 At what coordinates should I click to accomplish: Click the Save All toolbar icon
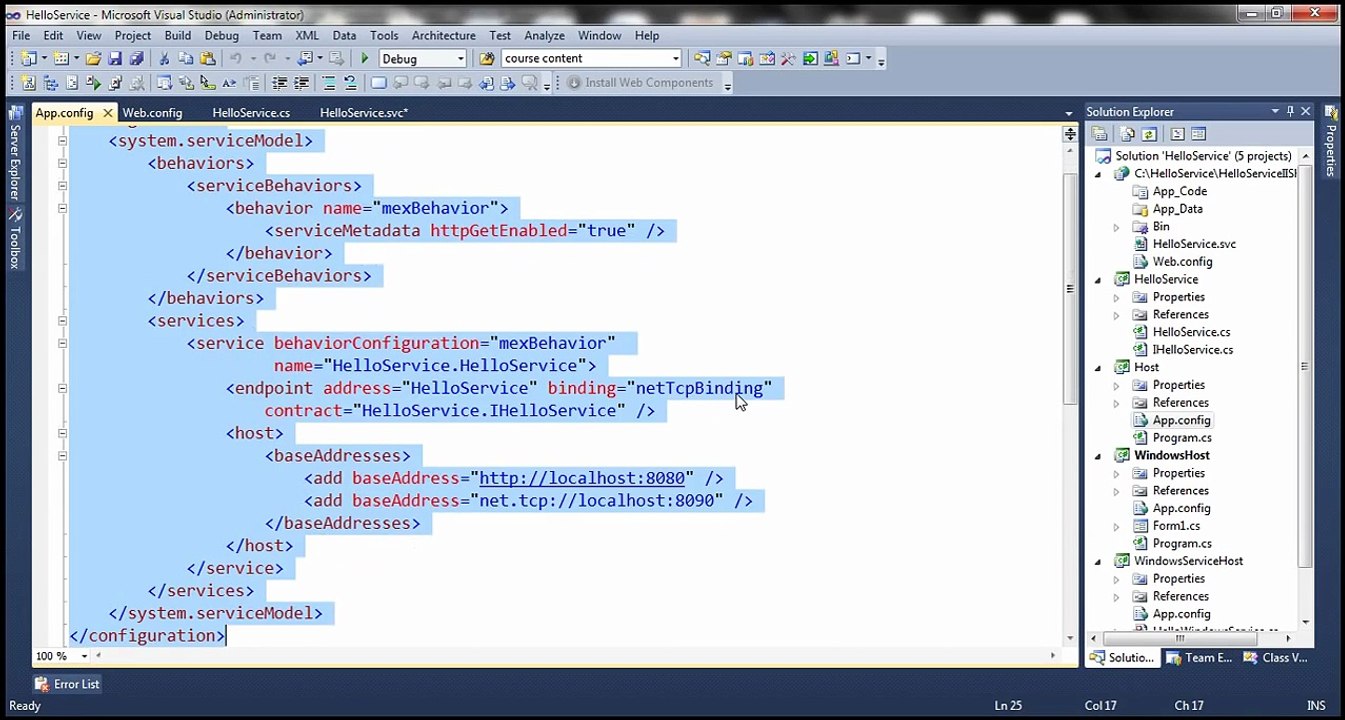[136, 59]
